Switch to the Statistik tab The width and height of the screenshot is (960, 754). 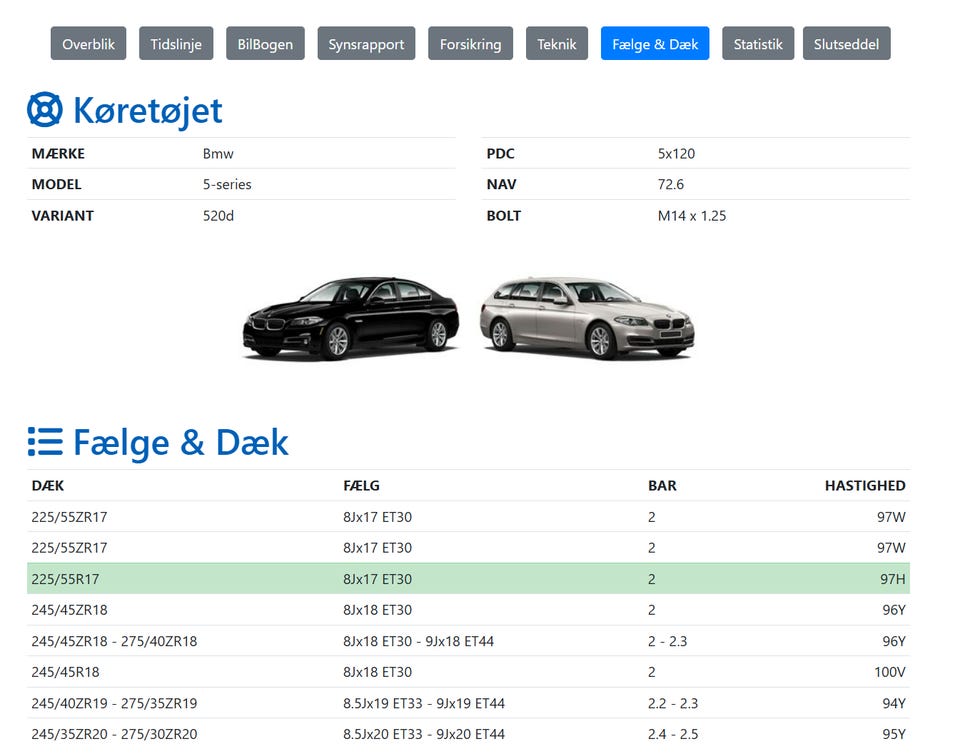pyautogui.click(x=758, y=43)
